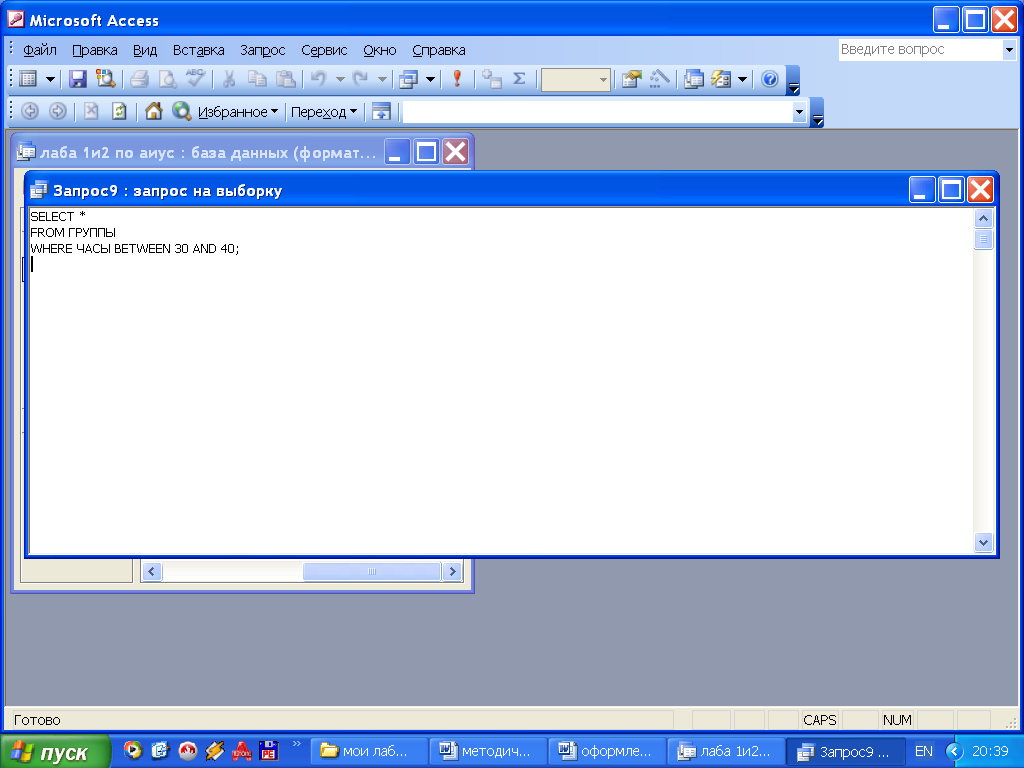This screenshot has width=1024, height=768.
Task: Open the Избранное favorites menu
Action: pyautogui.click(x=238, y=112)
